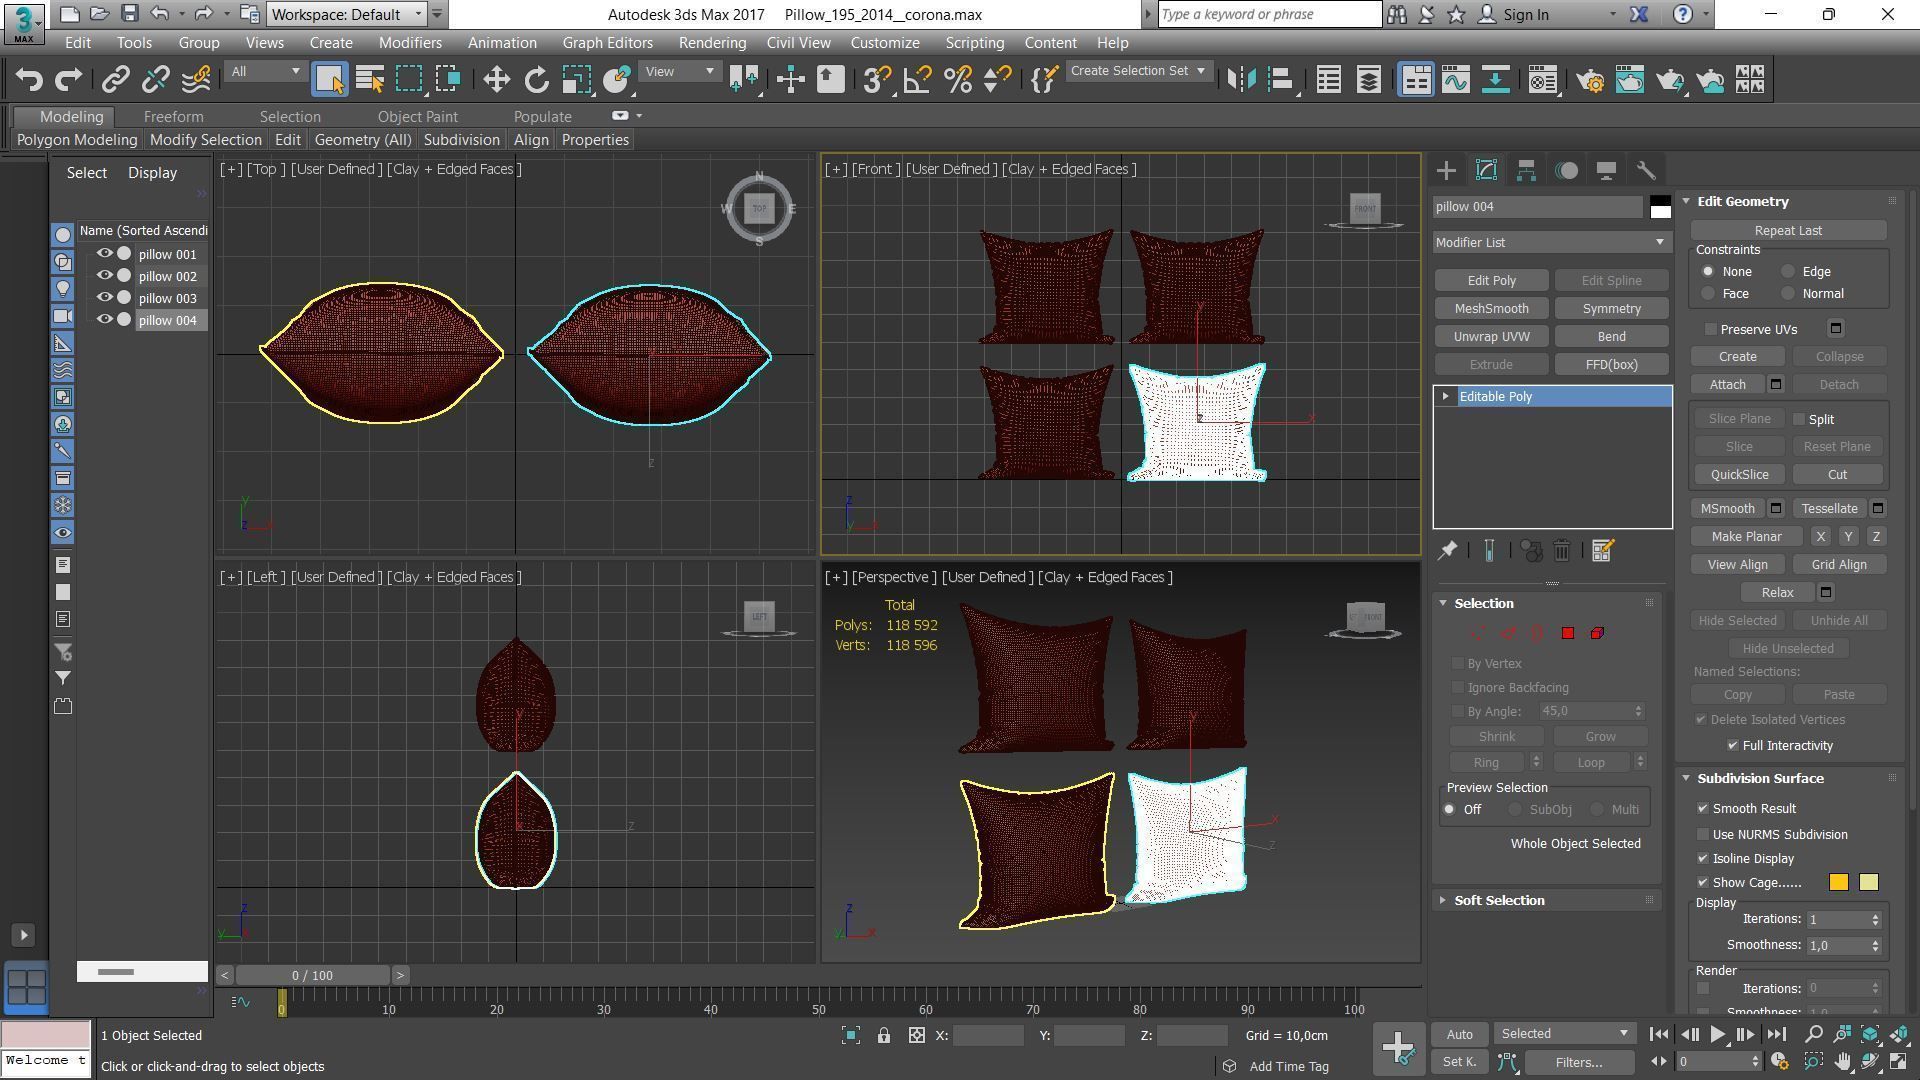Viewport: 1920px width, 1080px height.
Task: Click the Make Planar button
Action: tap(1746, 537)
